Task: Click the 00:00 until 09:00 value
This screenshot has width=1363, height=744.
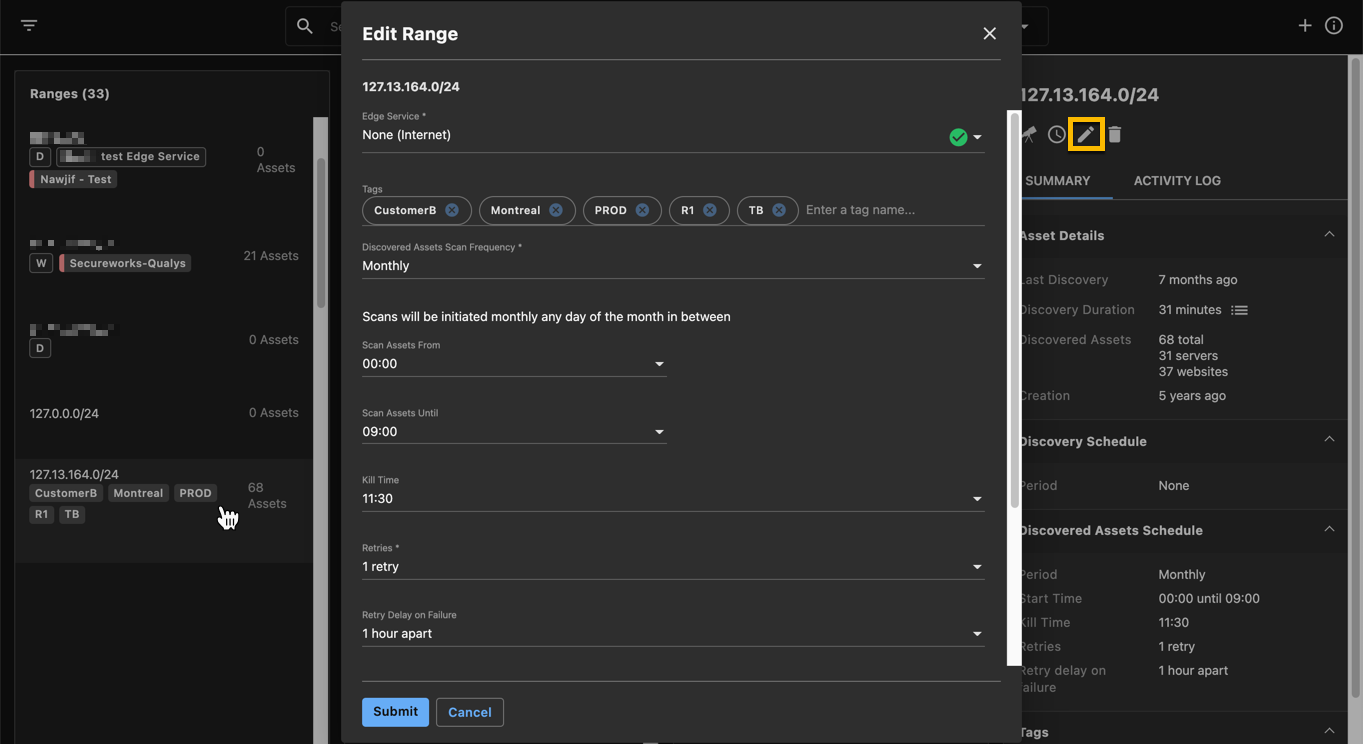Action: tap(1209, 599)
